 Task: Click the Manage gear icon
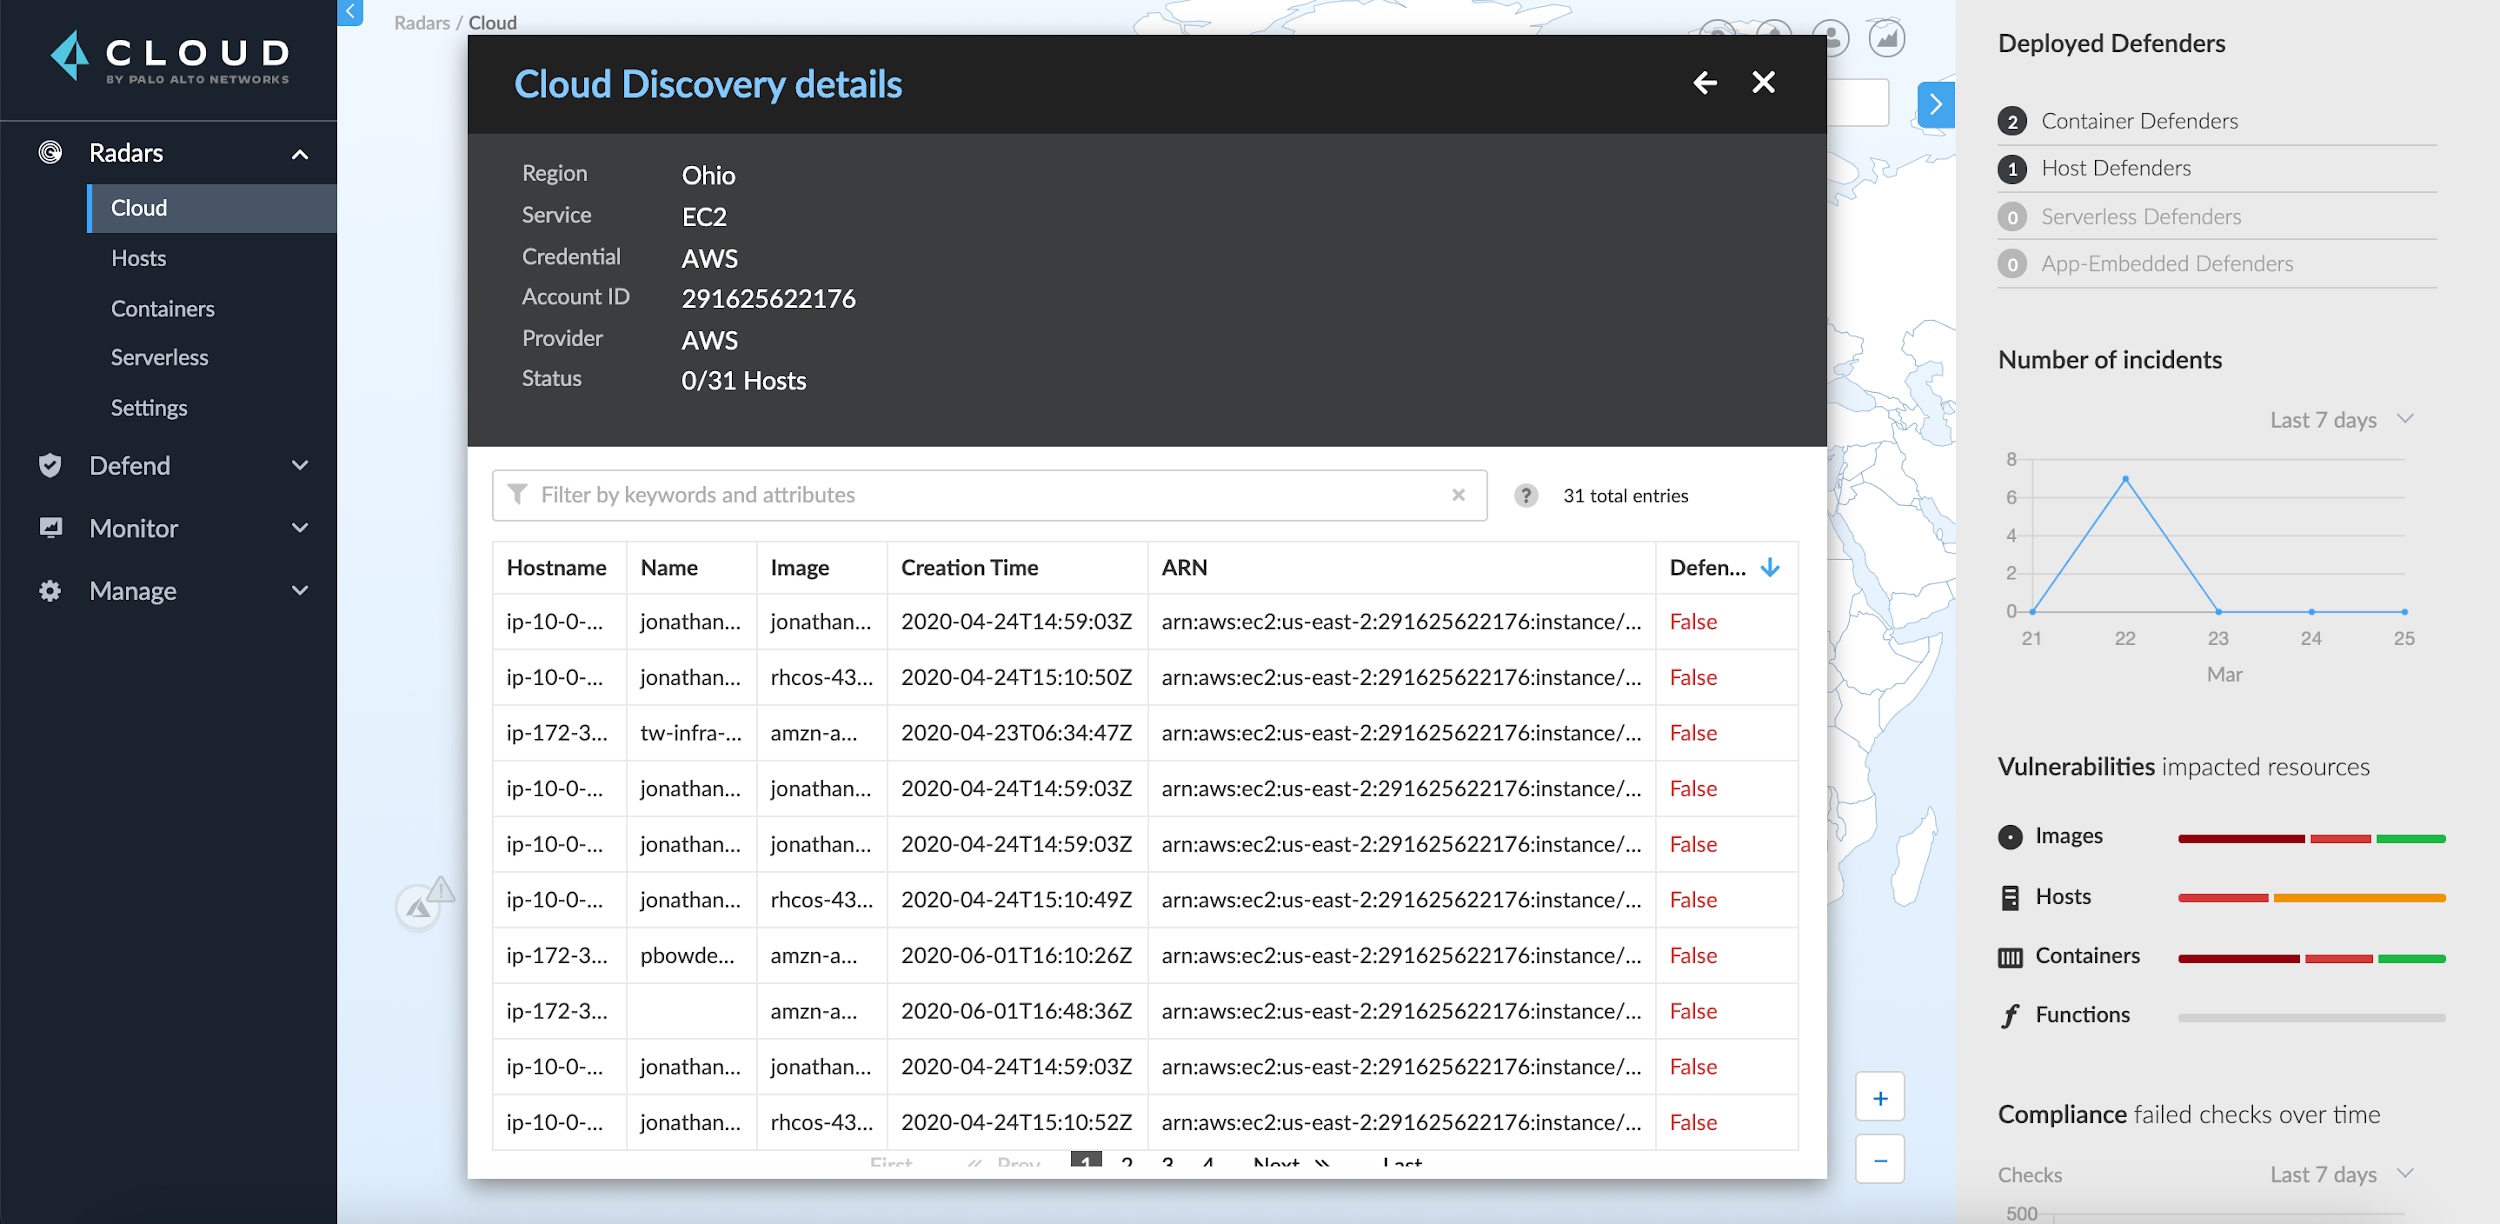[x=50, y=590]
